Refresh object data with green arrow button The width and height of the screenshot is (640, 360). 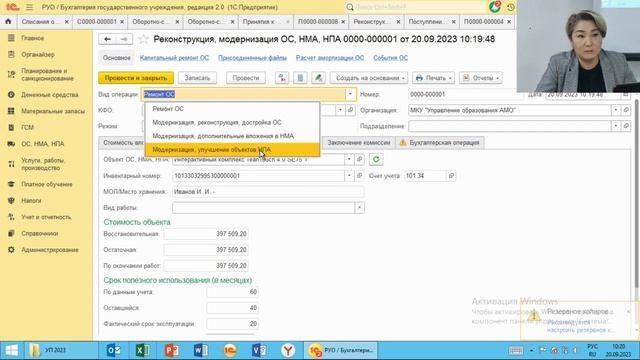pyautogui.click(x=376, y=159)
